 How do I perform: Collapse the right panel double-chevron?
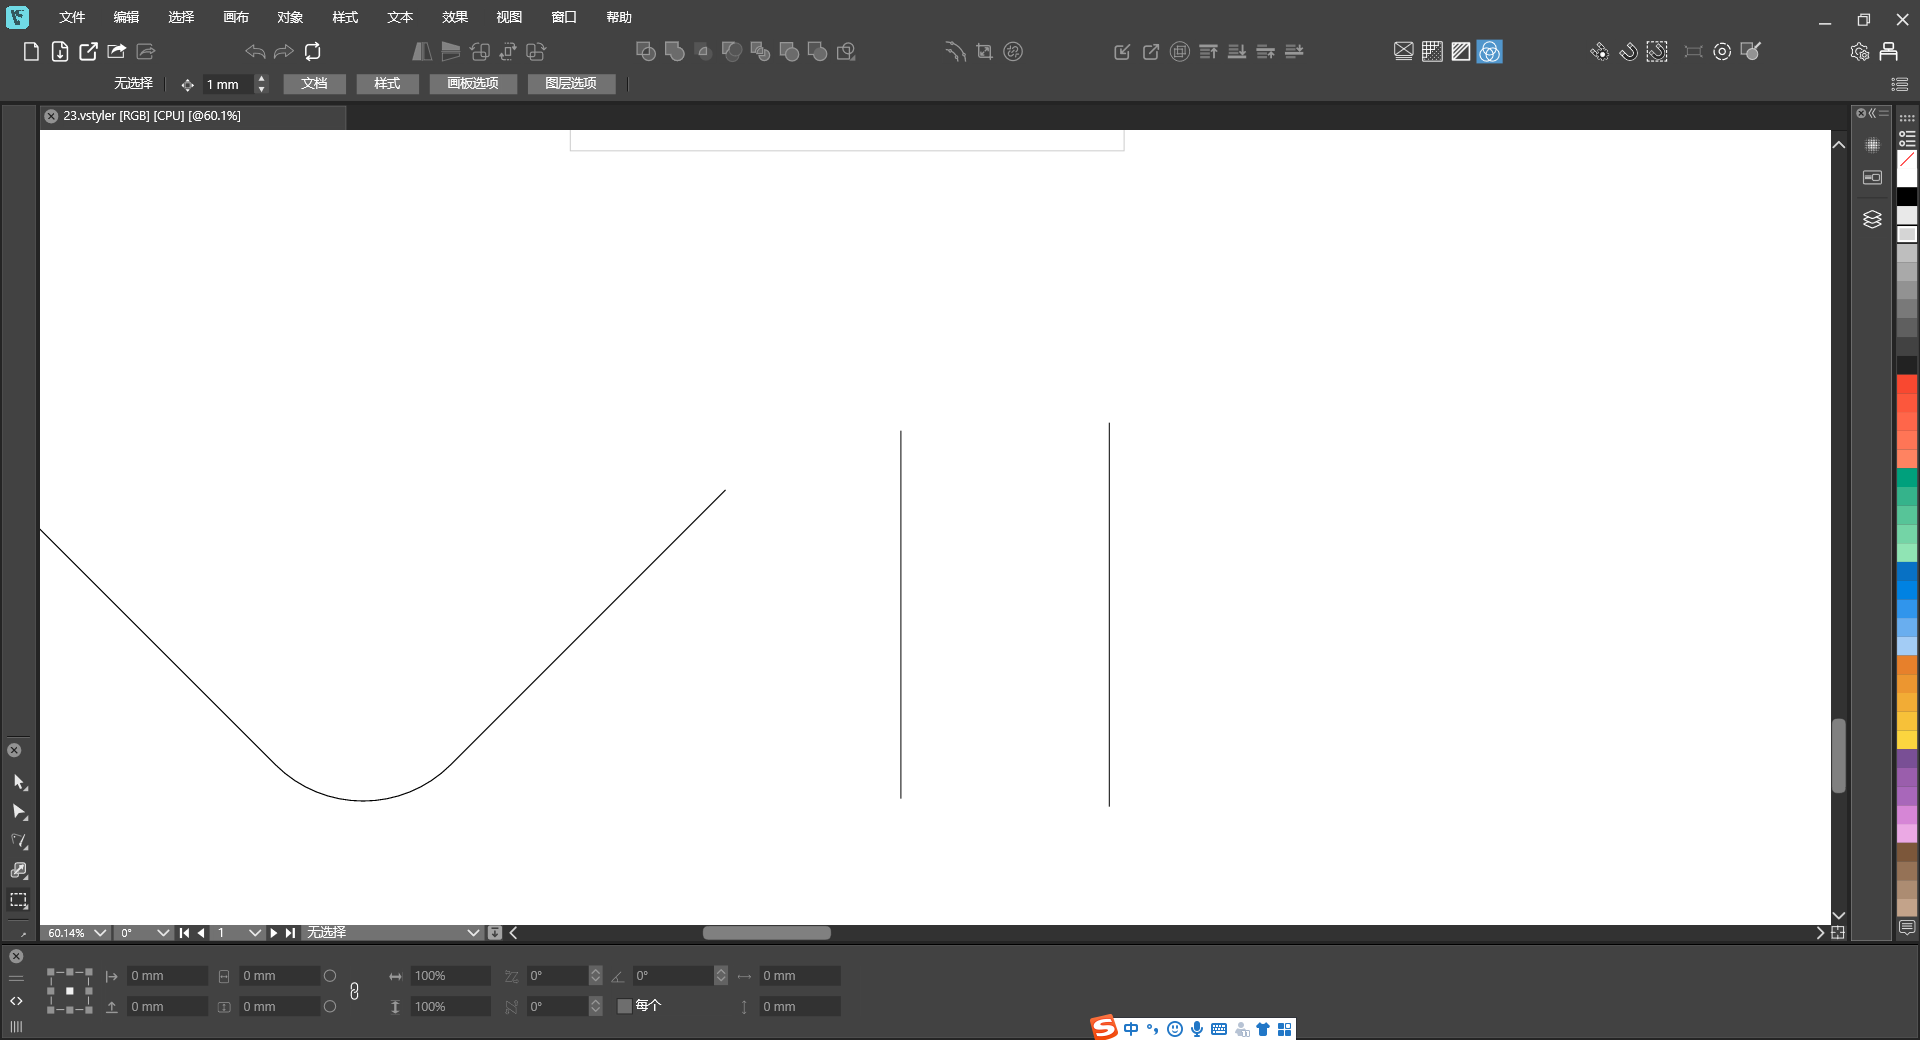pos(1872,113)
